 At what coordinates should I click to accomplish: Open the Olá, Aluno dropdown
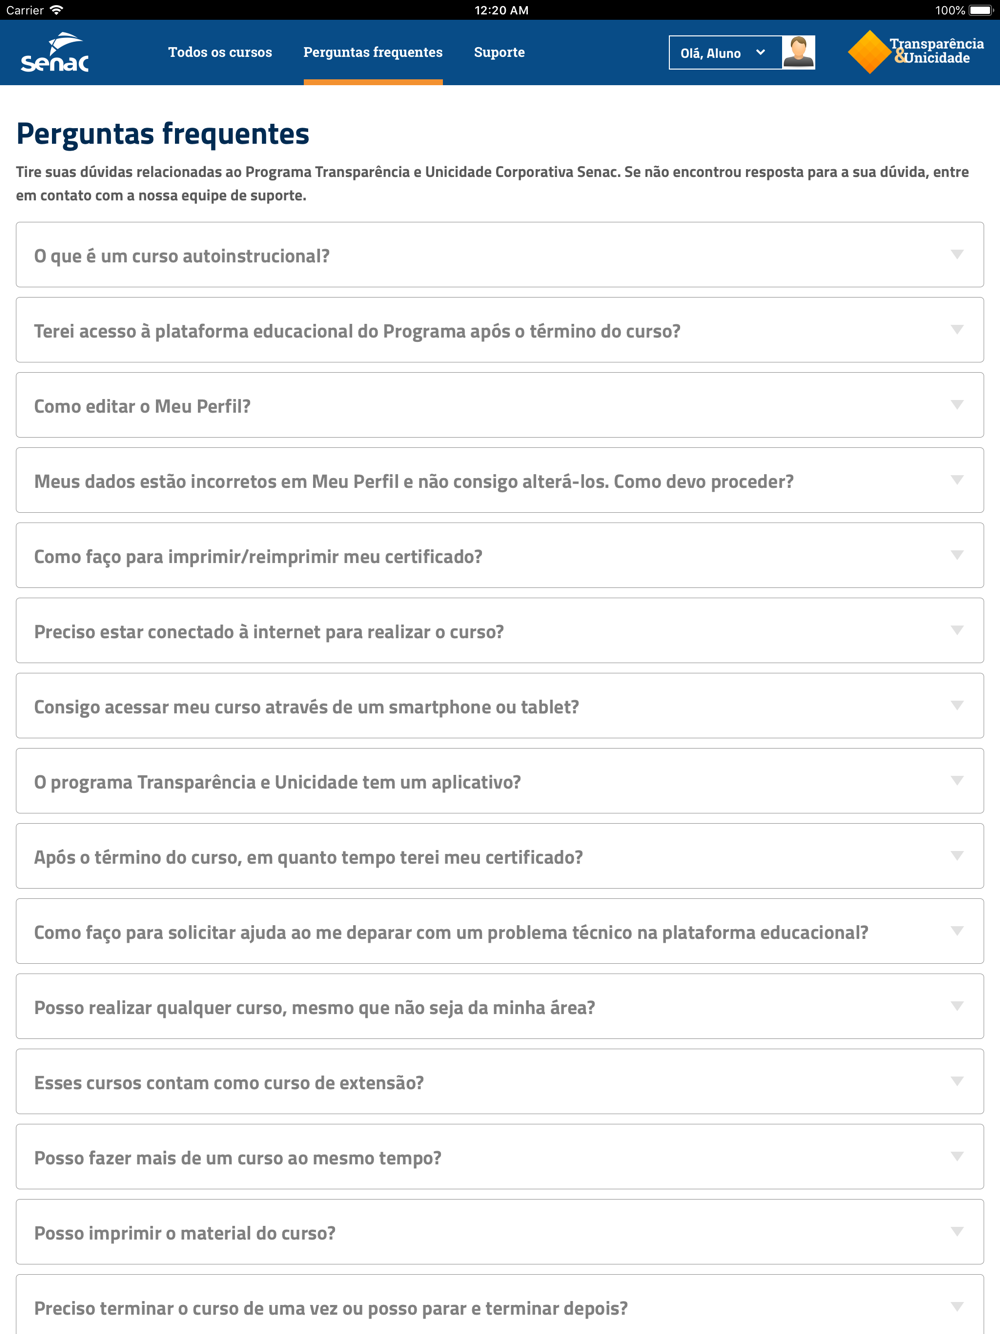coord(723,53)
